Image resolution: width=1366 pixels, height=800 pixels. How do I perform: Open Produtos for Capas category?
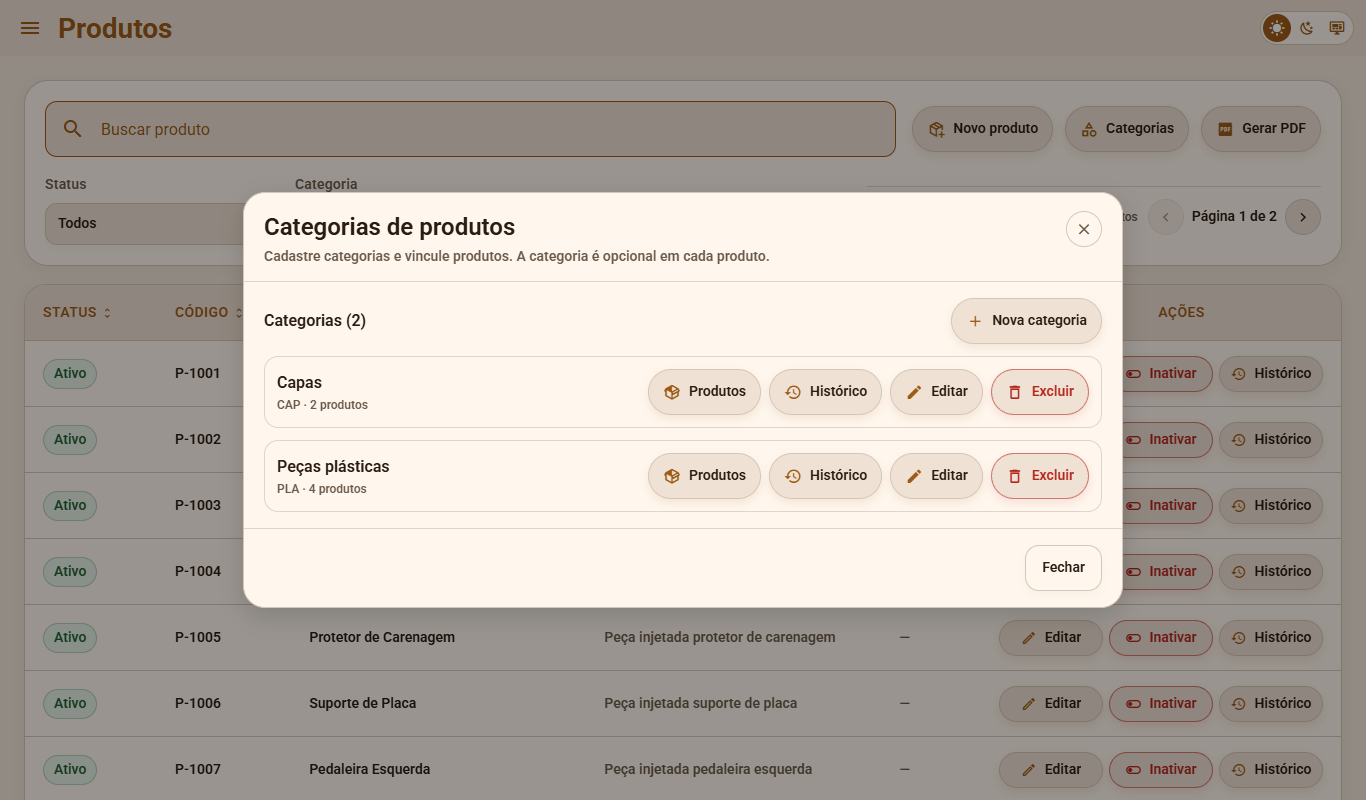pos(704,392)
